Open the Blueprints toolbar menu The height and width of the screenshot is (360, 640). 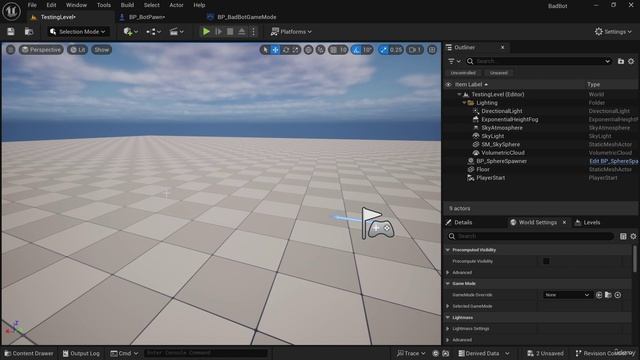(x=153, y=31)
